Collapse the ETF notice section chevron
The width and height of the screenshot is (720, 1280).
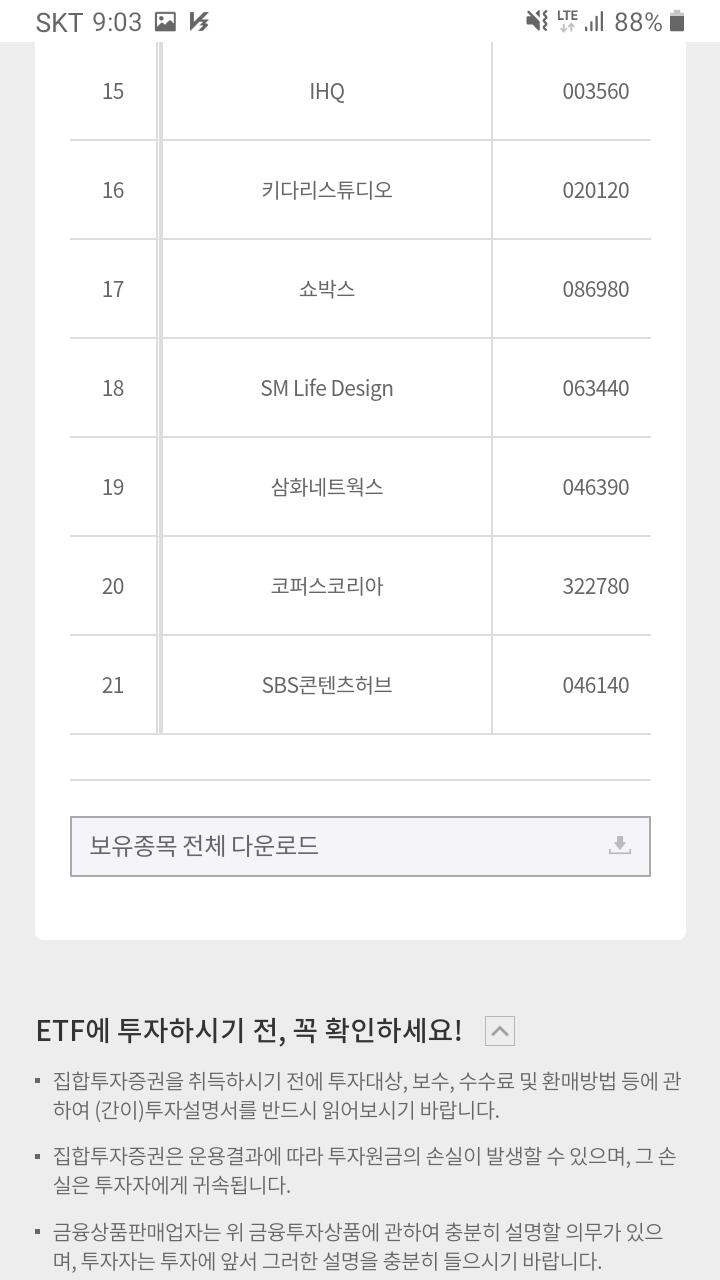click(x=499, y=1031)
